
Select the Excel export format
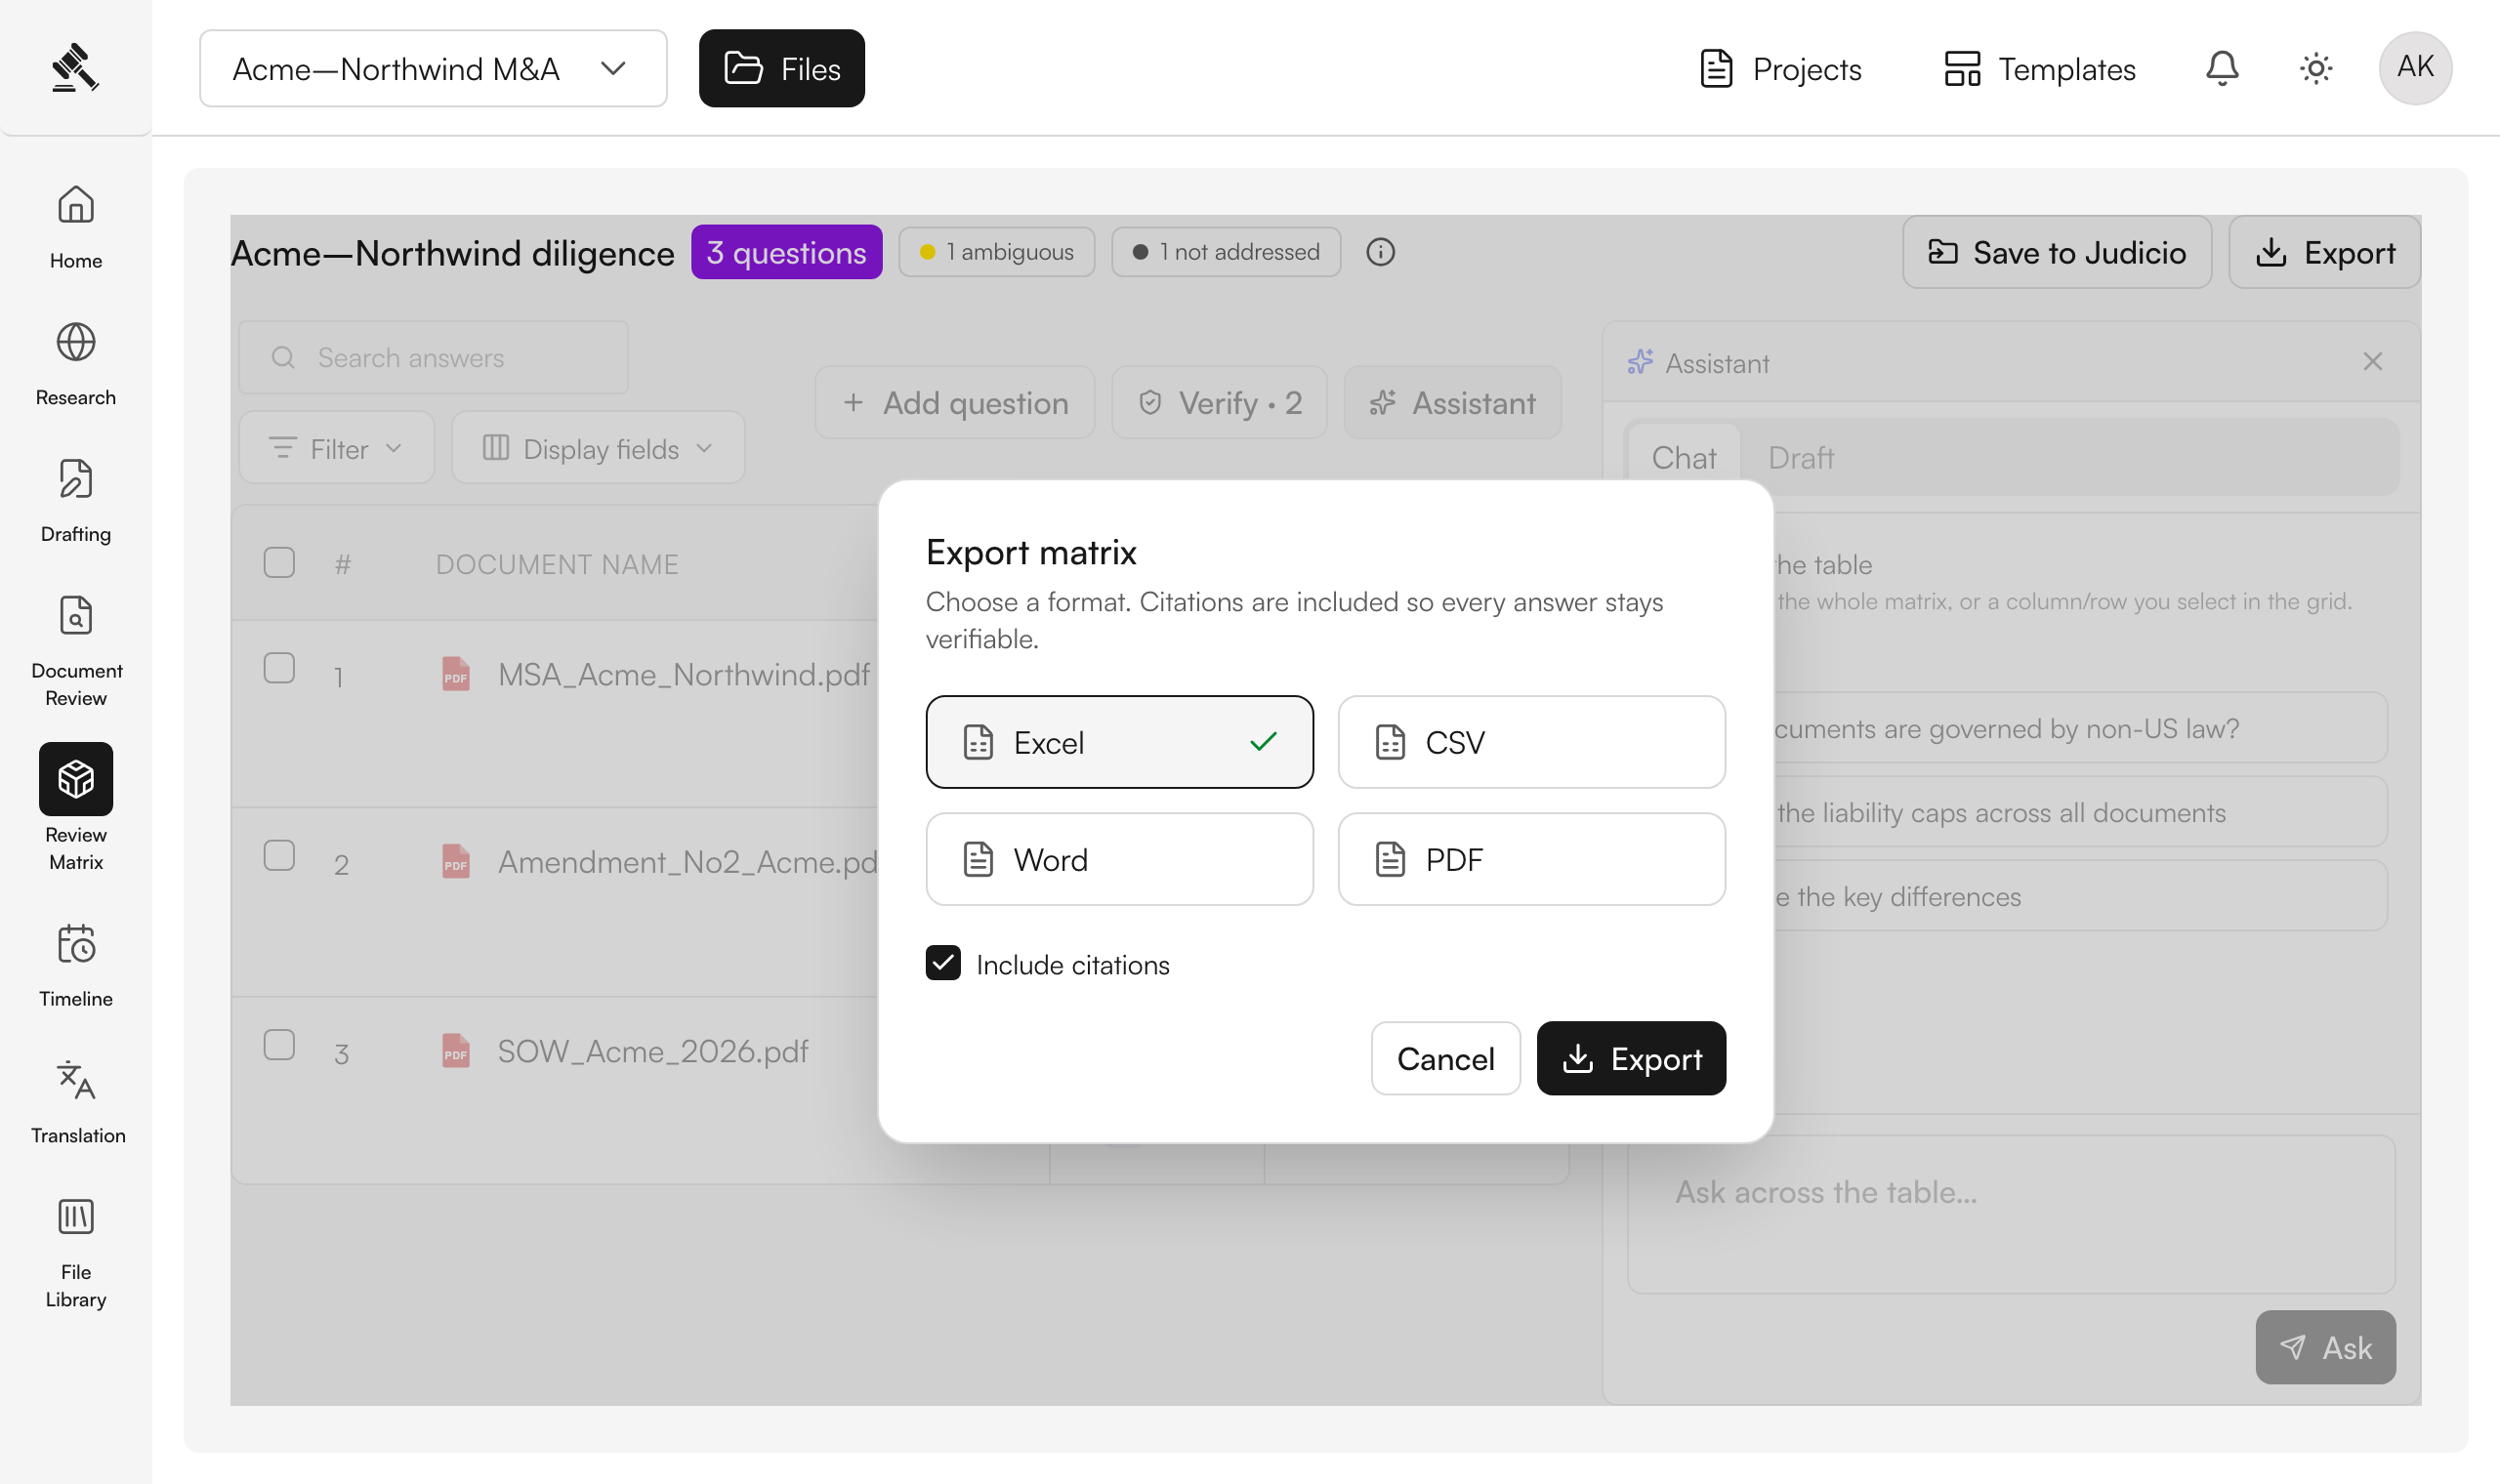click(x=1119, y=742)
